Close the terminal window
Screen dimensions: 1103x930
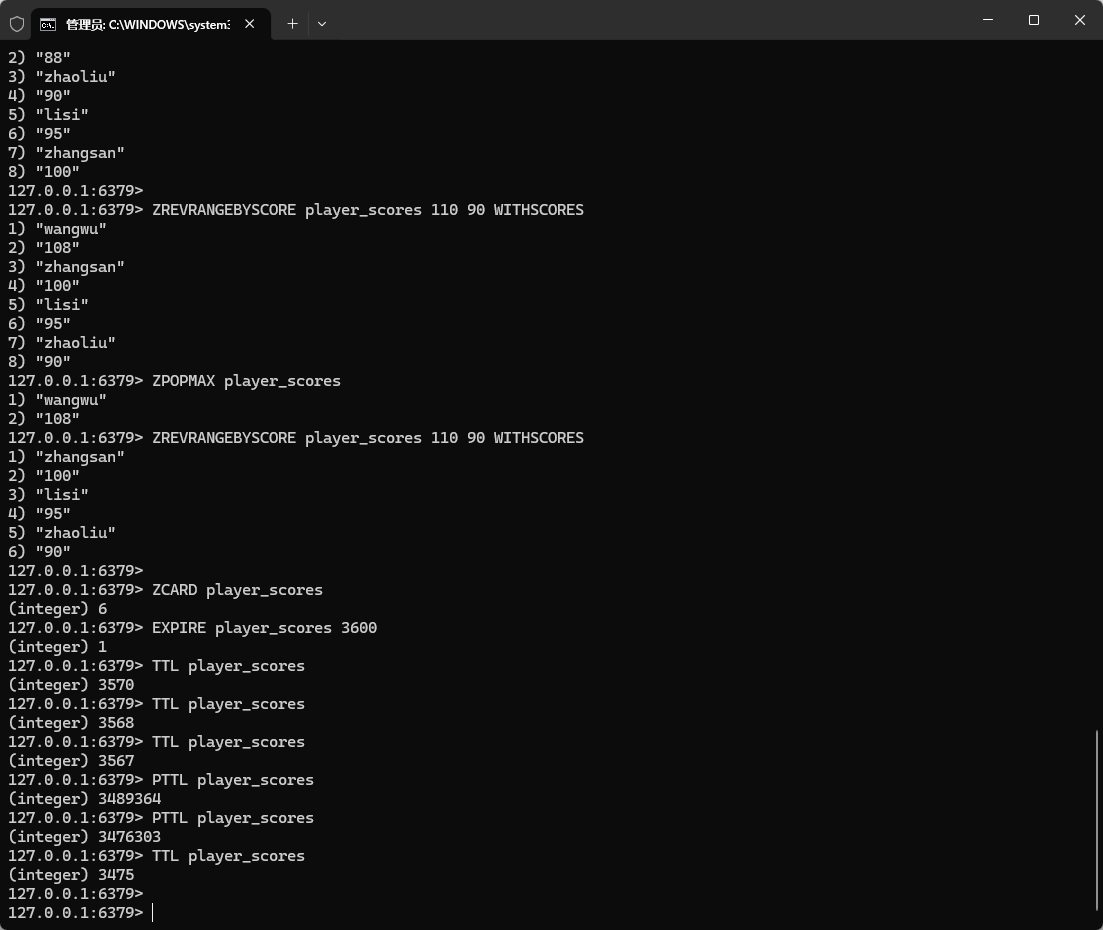click(x=1080, y=20)
